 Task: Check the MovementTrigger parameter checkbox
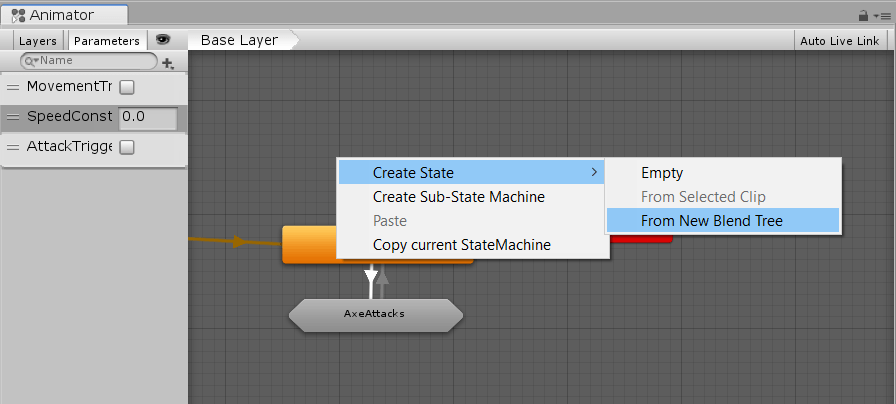click(127, 87)
